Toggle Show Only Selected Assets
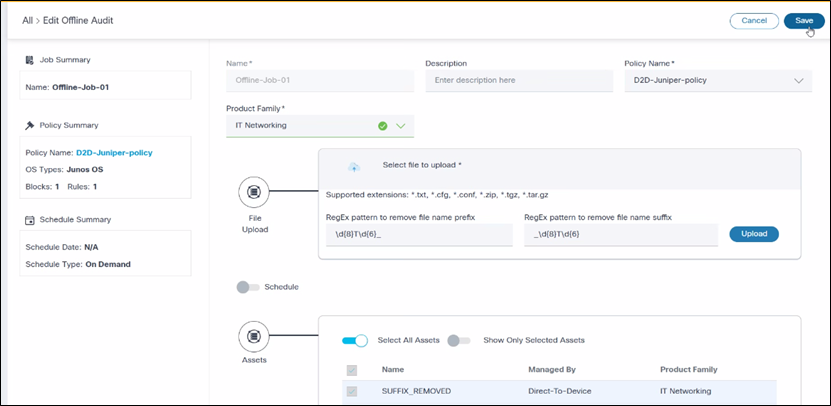This screenshot has height=406, width=831. (x=459, y=340)
